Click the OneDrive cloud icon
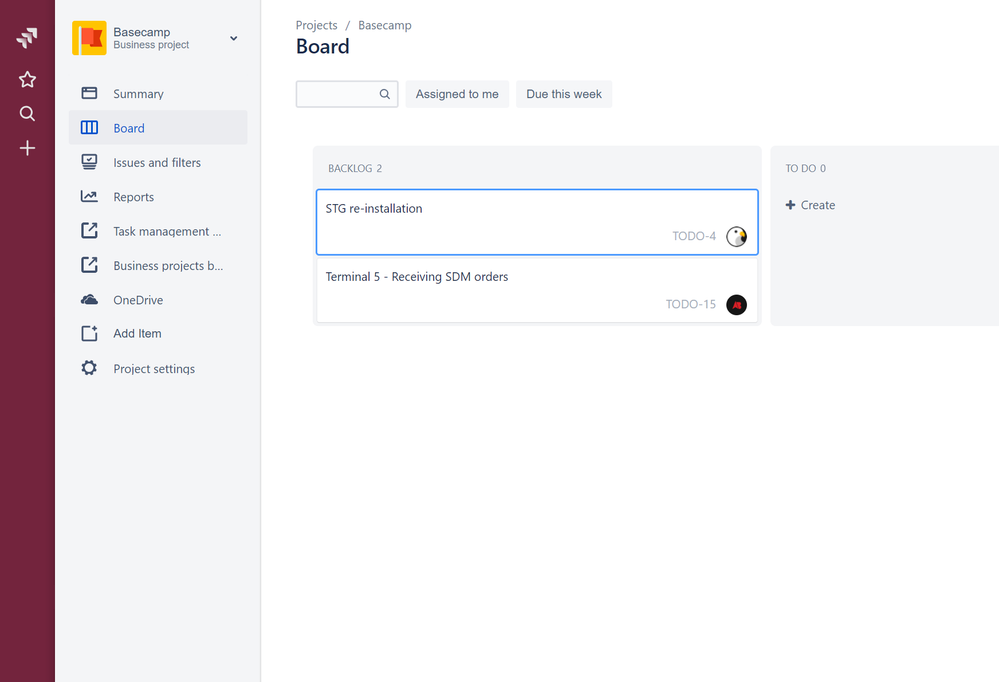The width and height of the screenshot is (999, 682). click(89, 300)
